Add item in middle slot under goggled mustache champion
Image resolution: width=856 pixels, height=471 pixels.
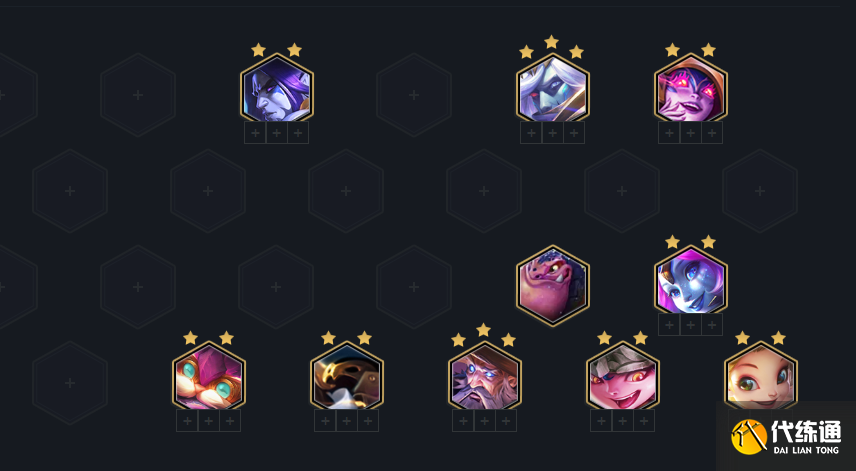[x=209, y=421]
